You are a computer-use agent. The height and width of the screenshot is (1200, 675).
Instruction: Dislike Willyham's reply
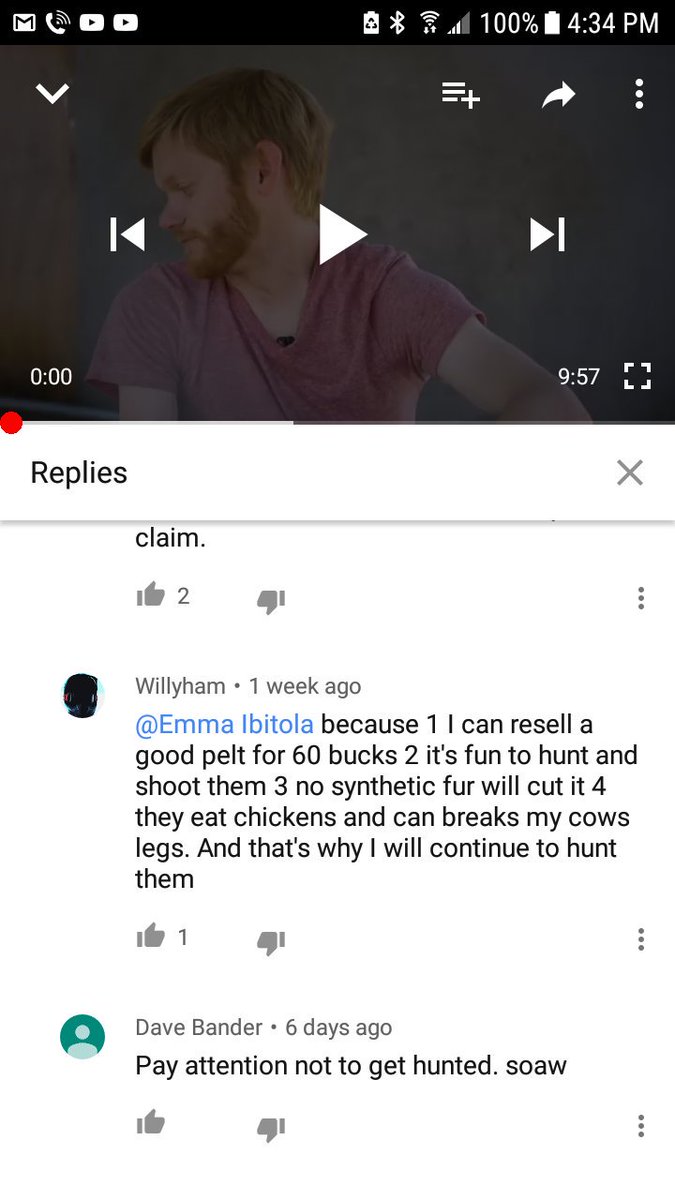(271, 941)
